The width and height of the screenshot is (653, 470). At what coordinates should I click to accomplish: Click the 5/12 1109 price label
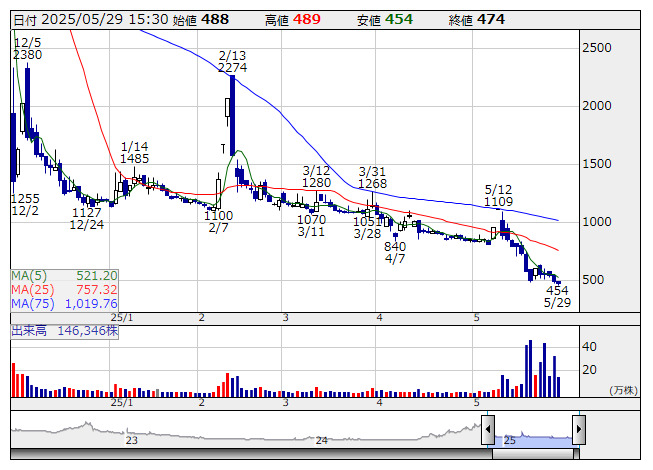[498, 196]
